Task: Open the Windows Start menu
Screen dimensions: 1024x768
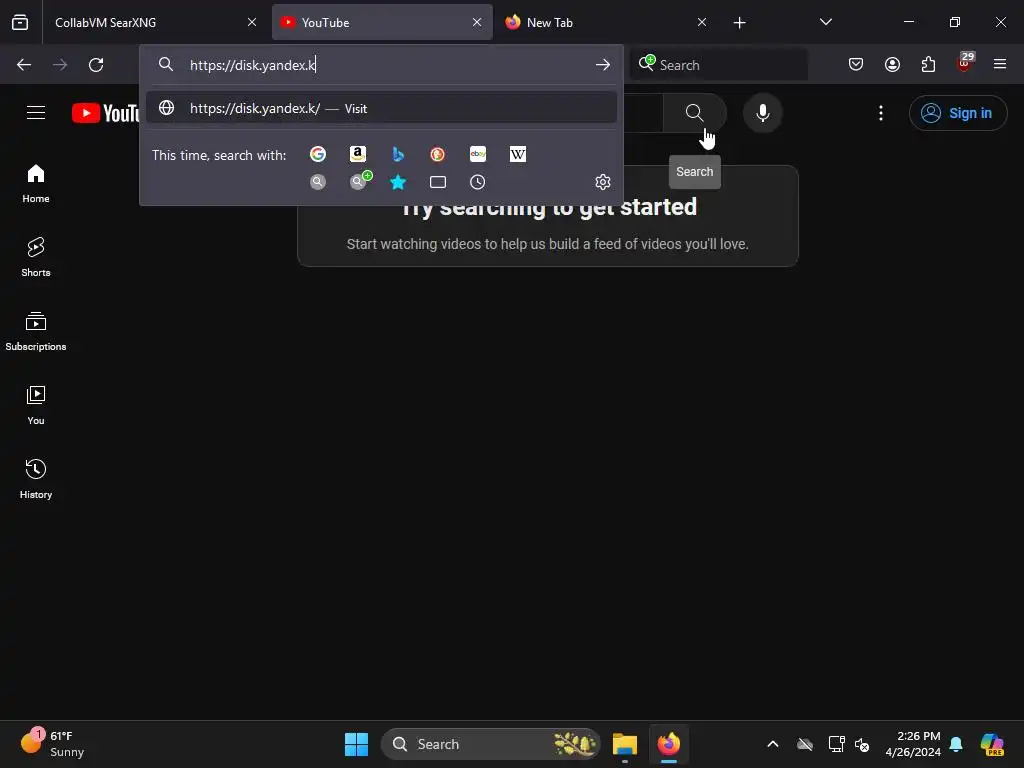Action: point(357,744)
